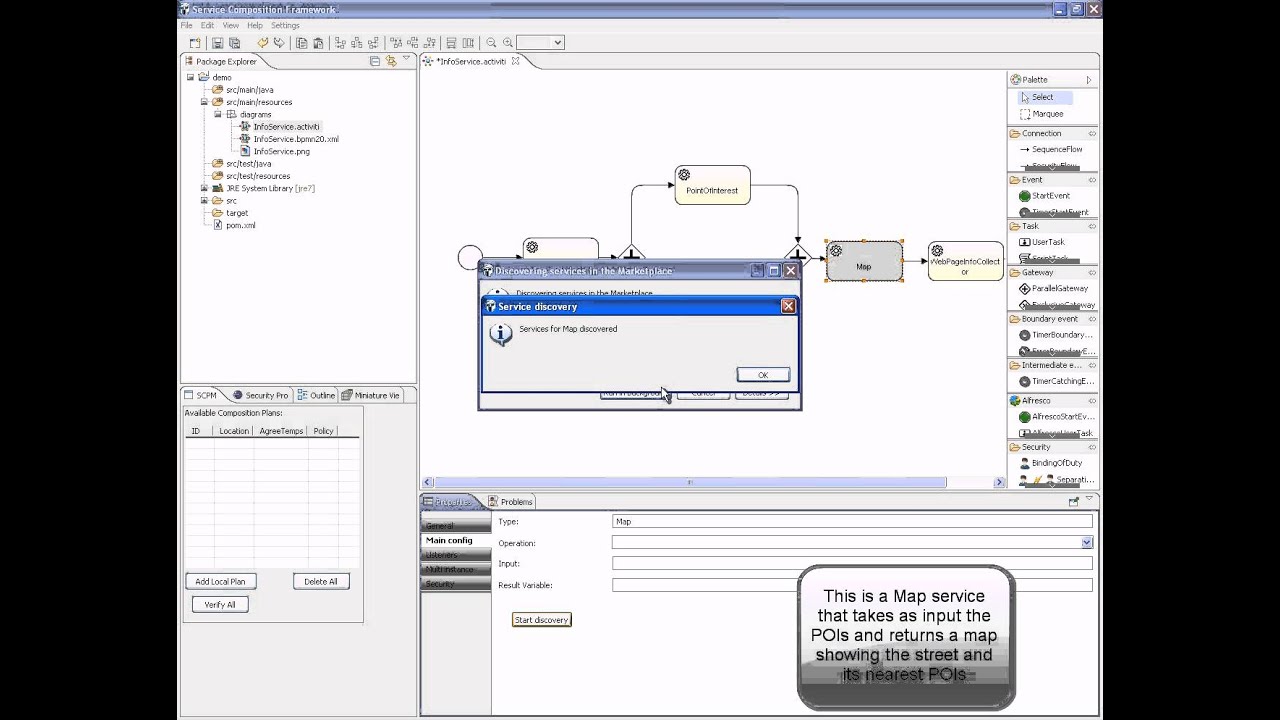Viewport: 1280px width, 720px height.
Task: Click the editor horizontal scrollbar thumb
Action: (x=690, y=482)
